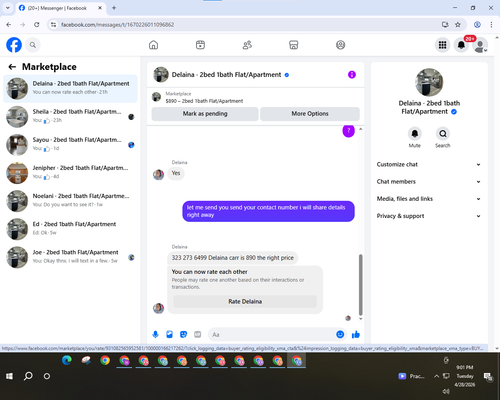
Task: Click the browser reload button
Action: (x=37, y=25)
